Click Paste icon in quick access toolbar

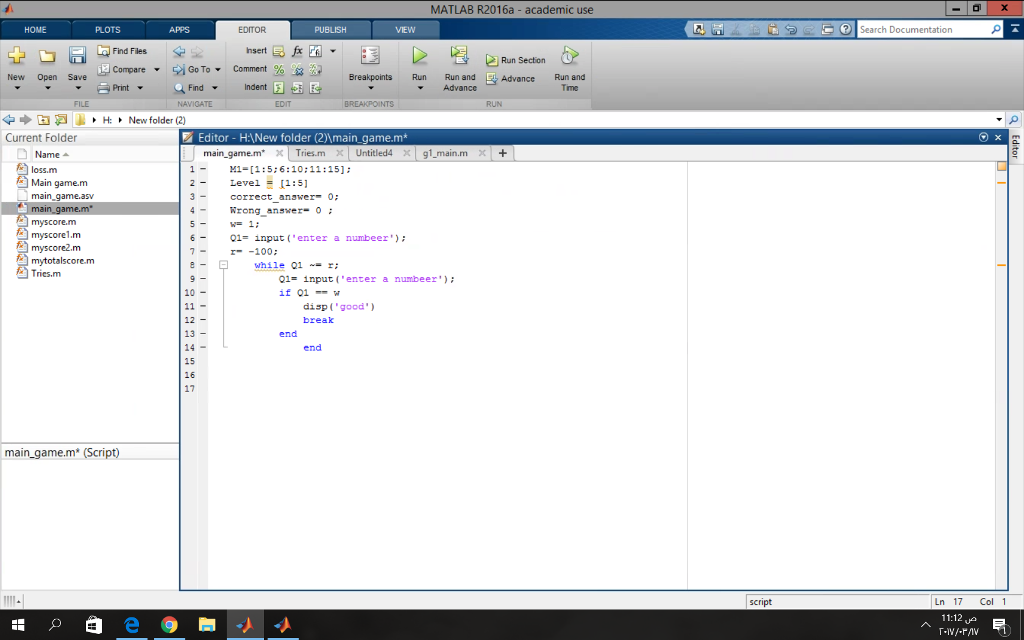(x=773, y=29)
